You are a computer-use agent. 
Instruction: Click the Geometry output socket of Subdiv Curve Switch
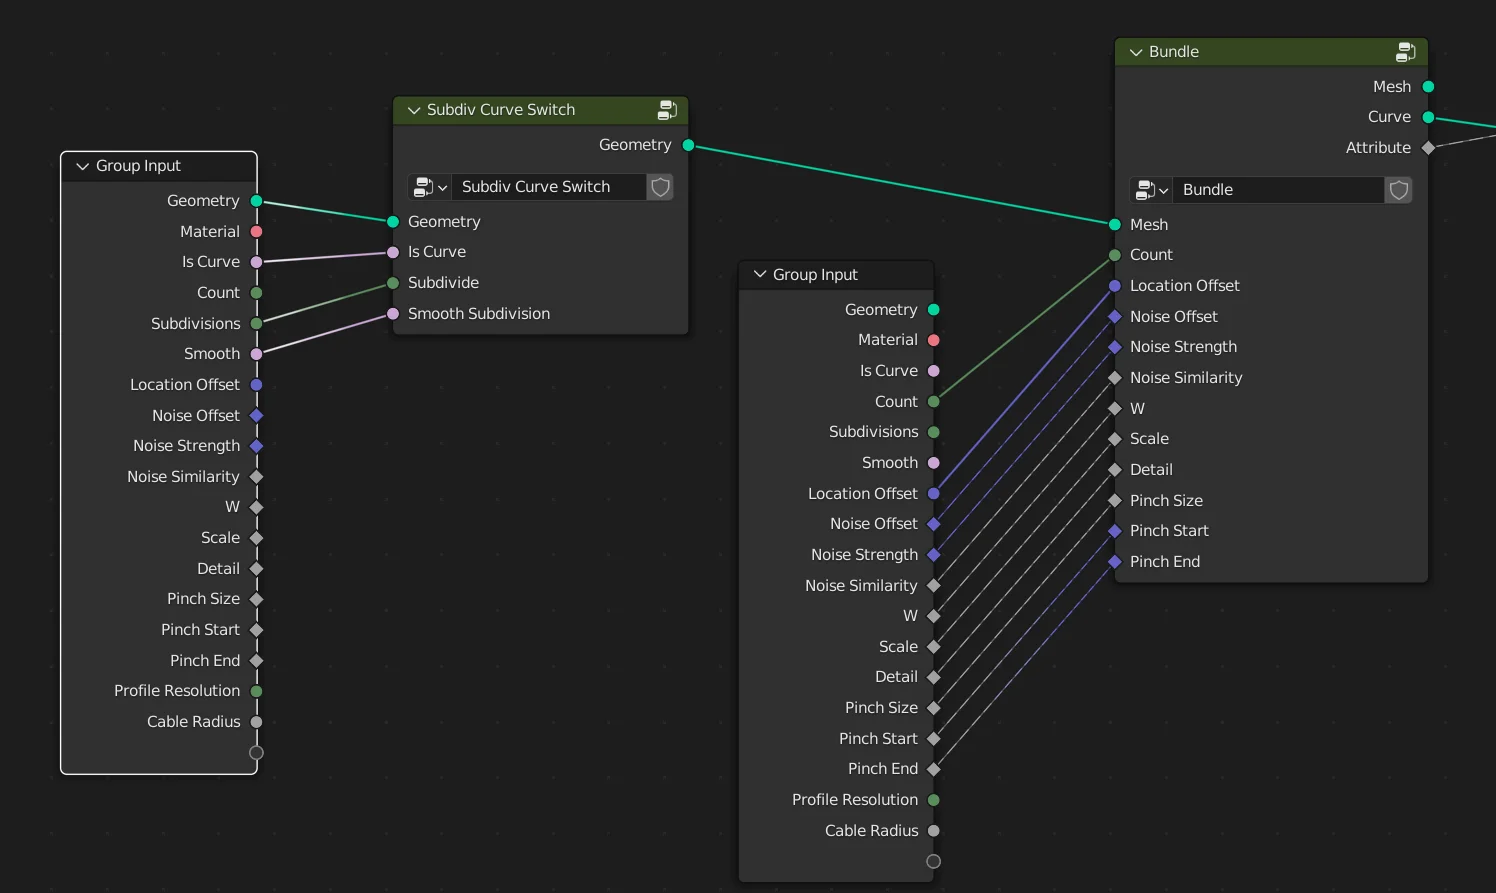(x=687, y=145)
